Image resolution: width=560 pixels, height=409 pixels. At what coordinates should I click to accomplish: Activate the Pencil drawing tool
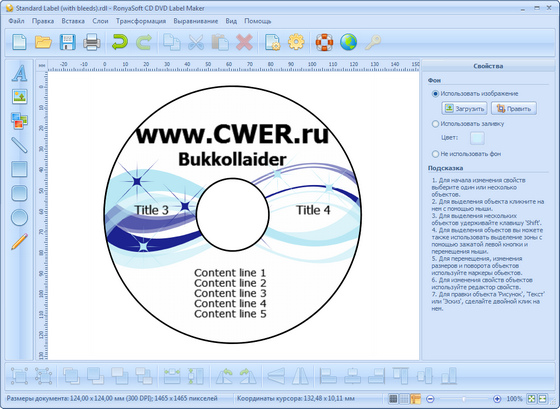click(19, 241)
